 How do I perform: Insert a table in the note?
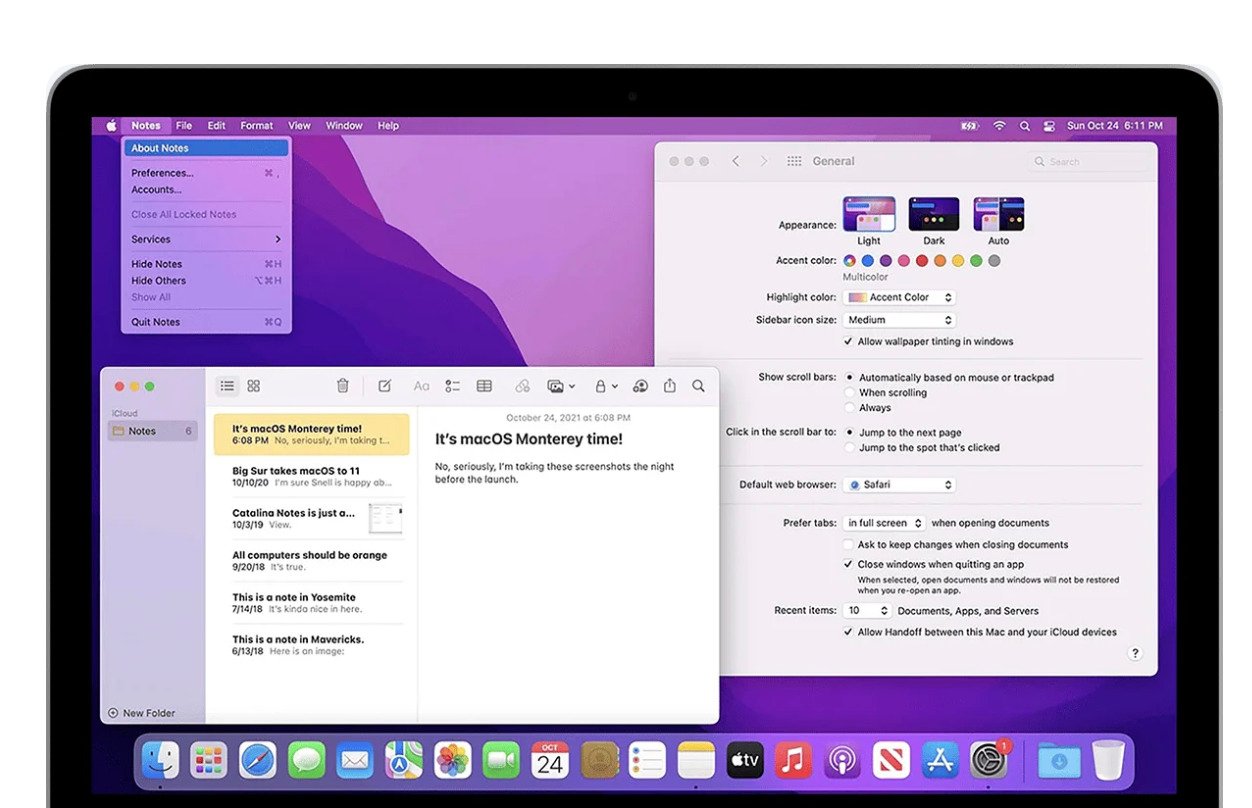(484, 386)
